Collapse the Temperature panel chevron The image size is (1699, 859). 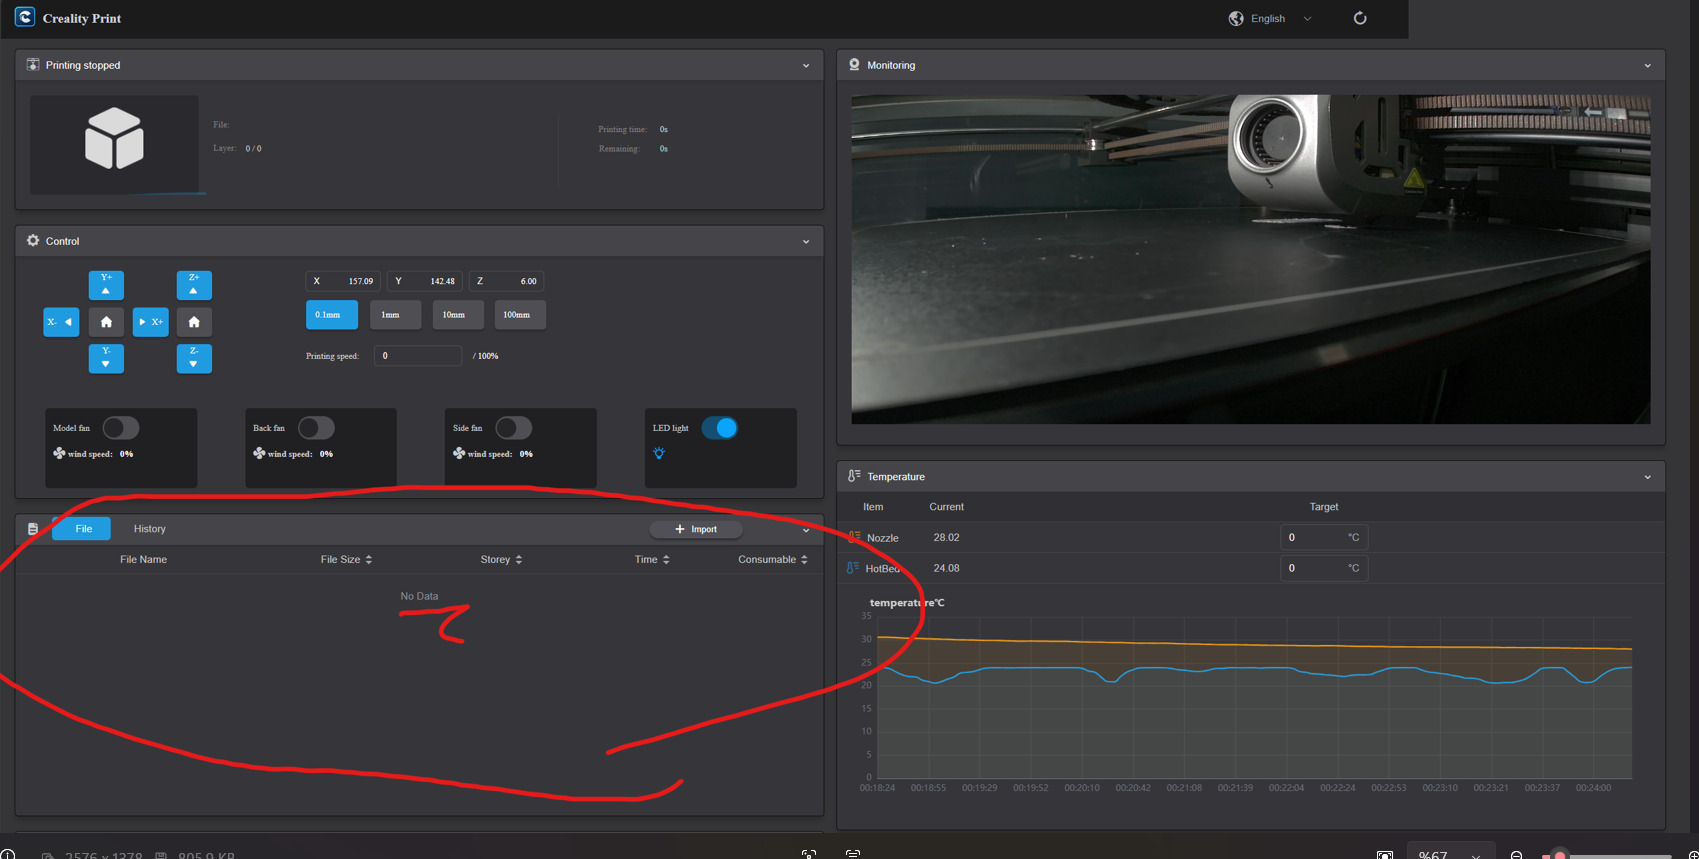[1648, 477]
